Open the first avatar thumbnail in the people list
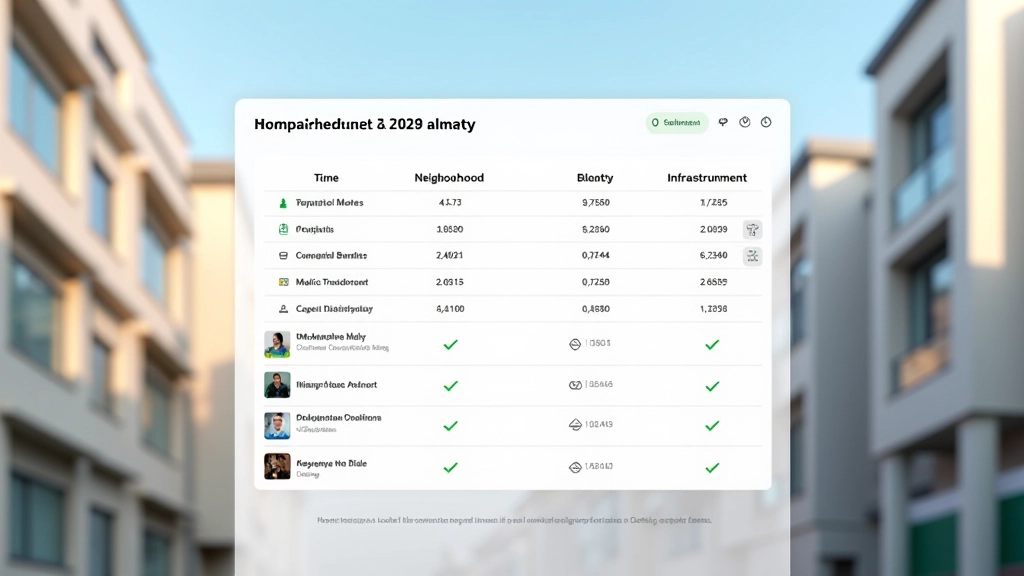Screen dimensions: 1024x576 tap(277, 344)
